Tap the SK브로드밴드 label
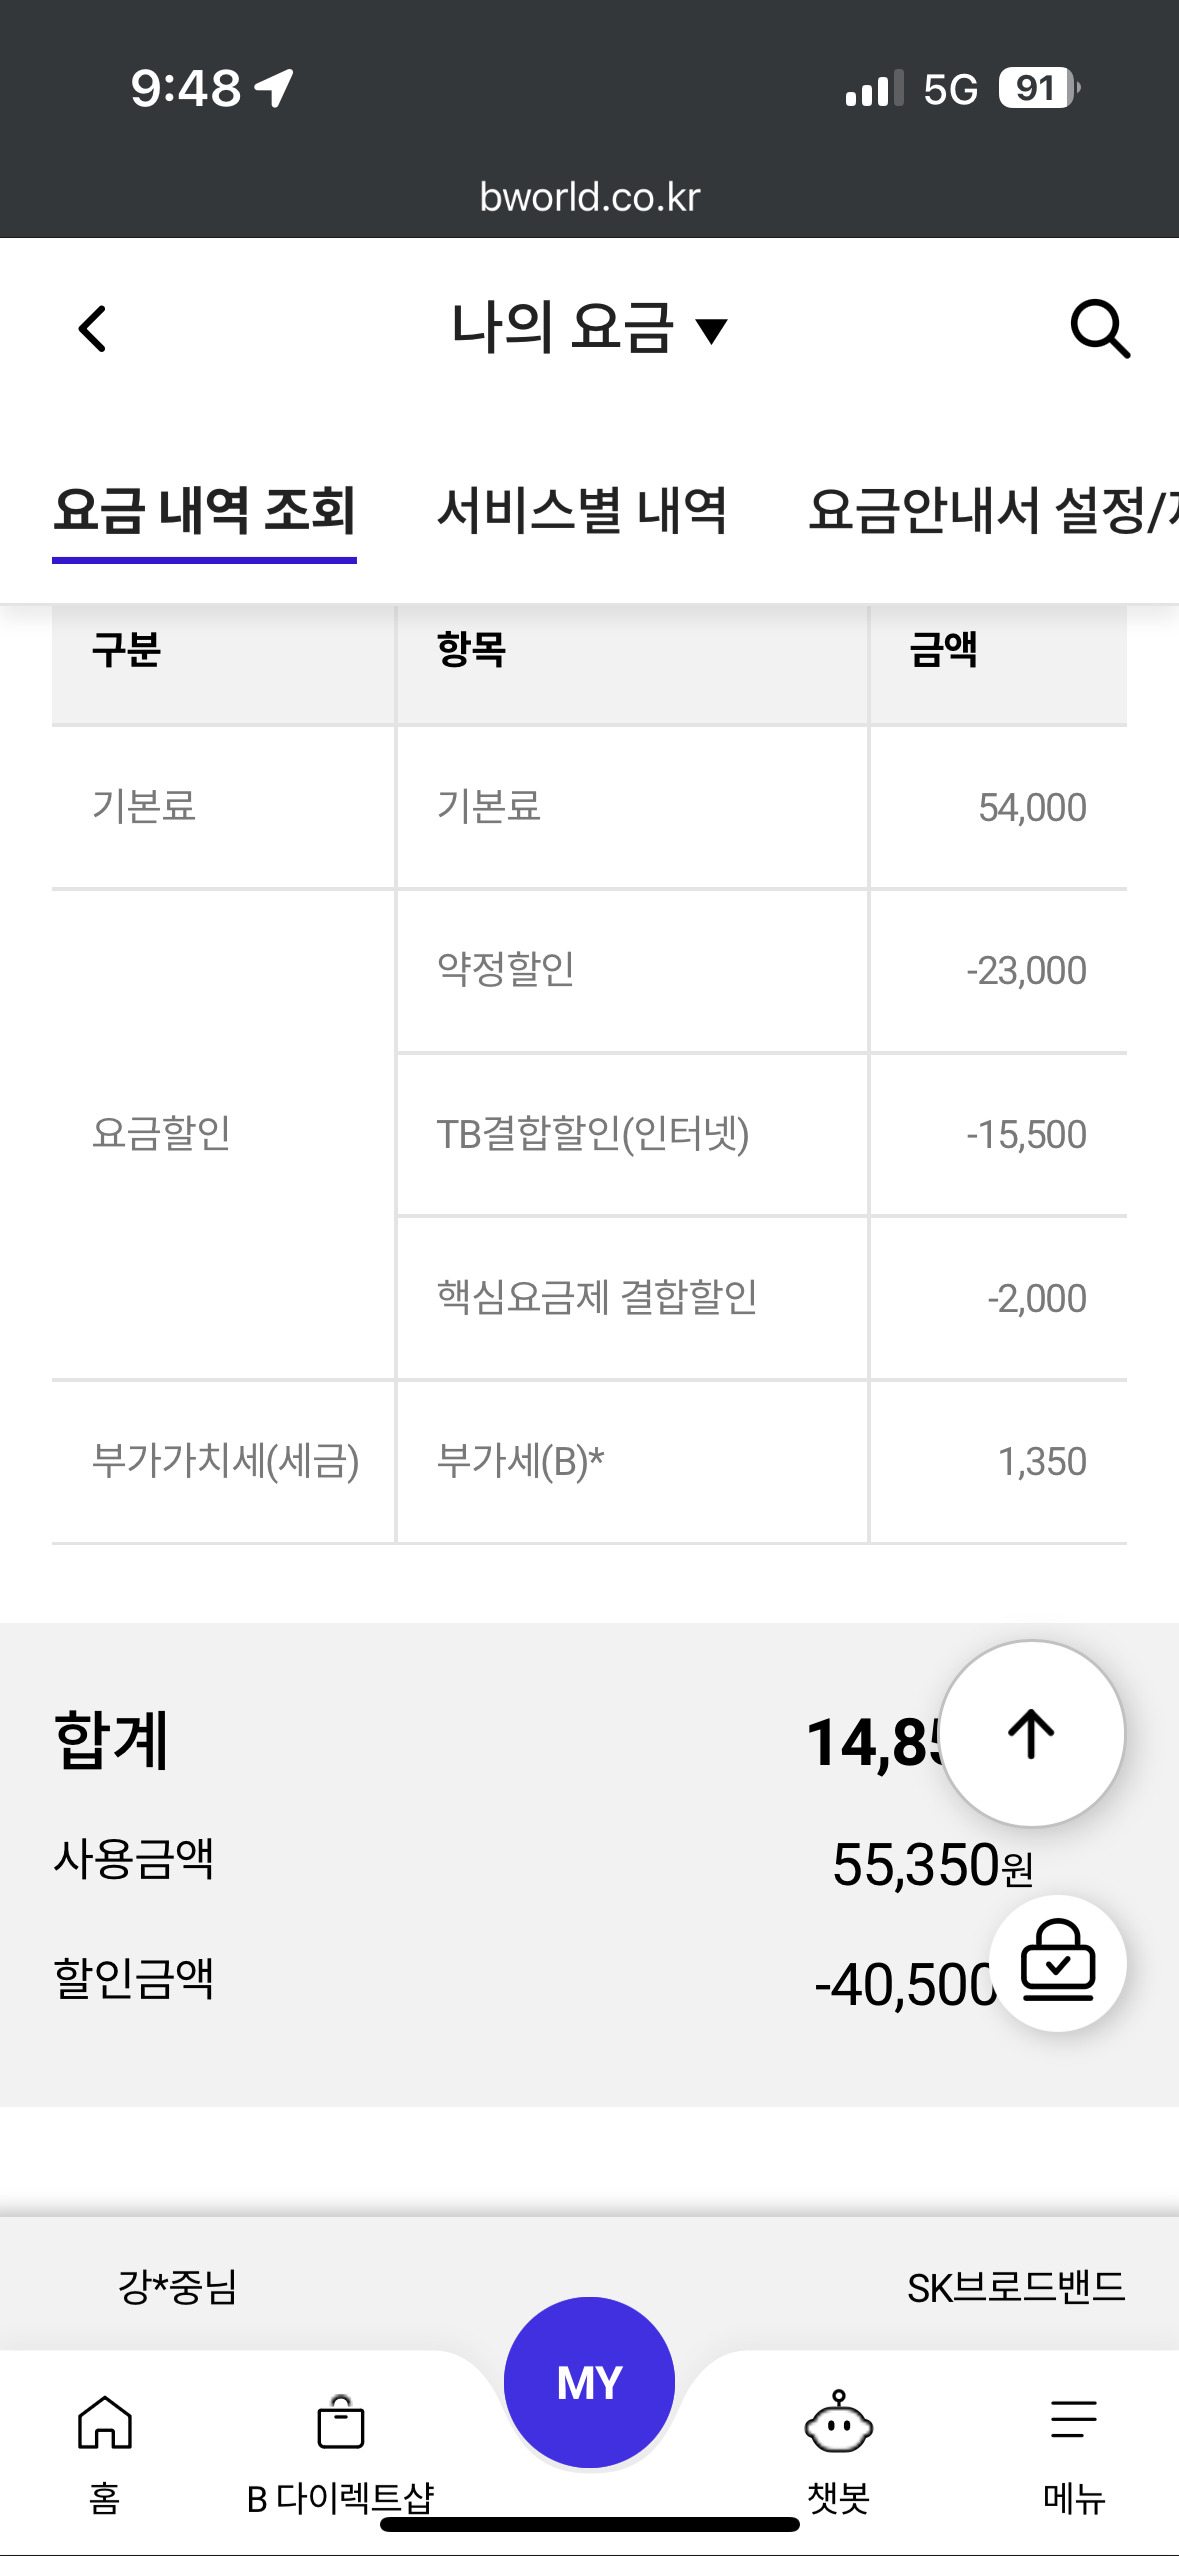1179x2556 pixels. click(x=1016, y=2287)
